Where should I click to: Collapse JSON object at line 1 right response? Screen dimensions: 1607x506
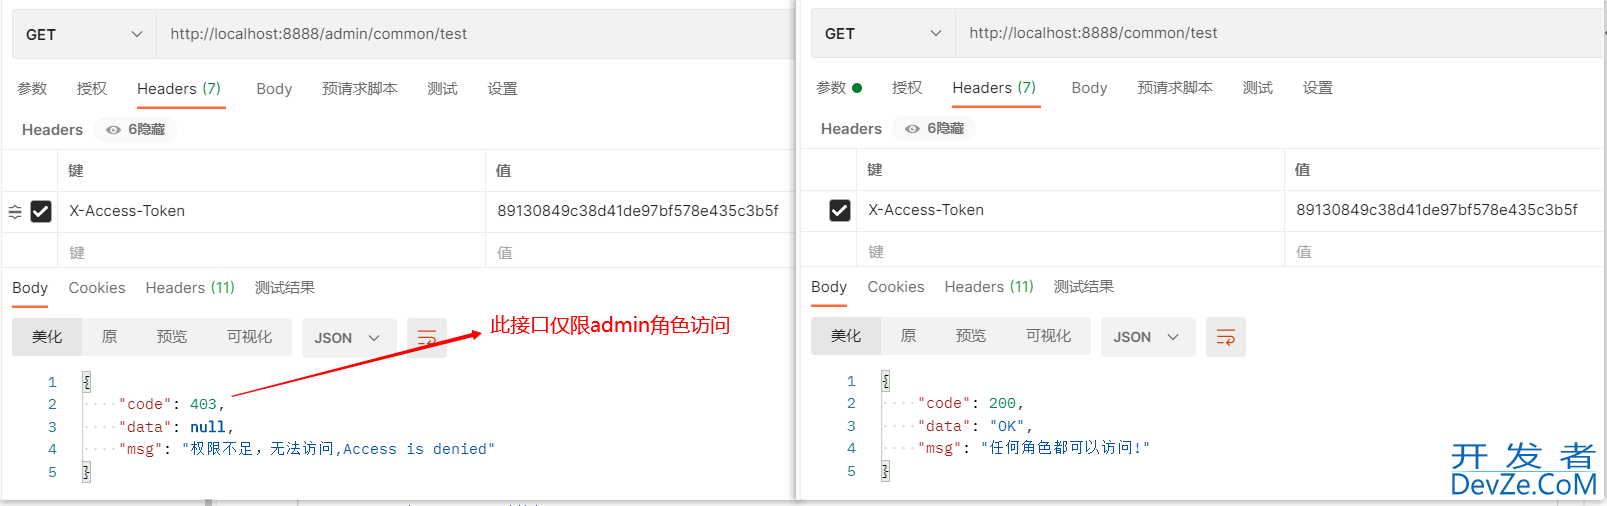[885, 381]
